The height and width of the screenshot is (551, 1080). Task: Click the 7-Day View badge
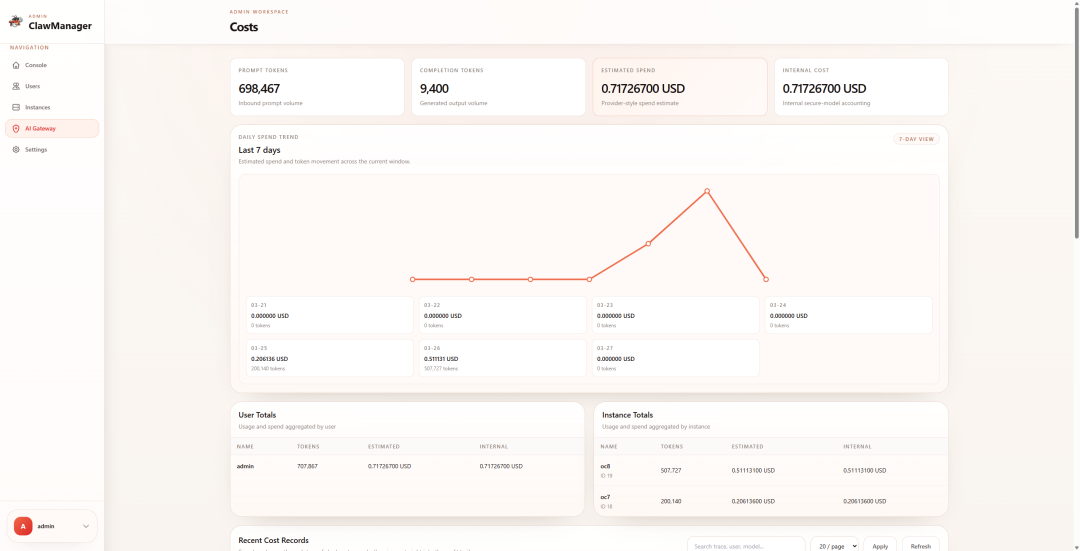coord(916,139)
